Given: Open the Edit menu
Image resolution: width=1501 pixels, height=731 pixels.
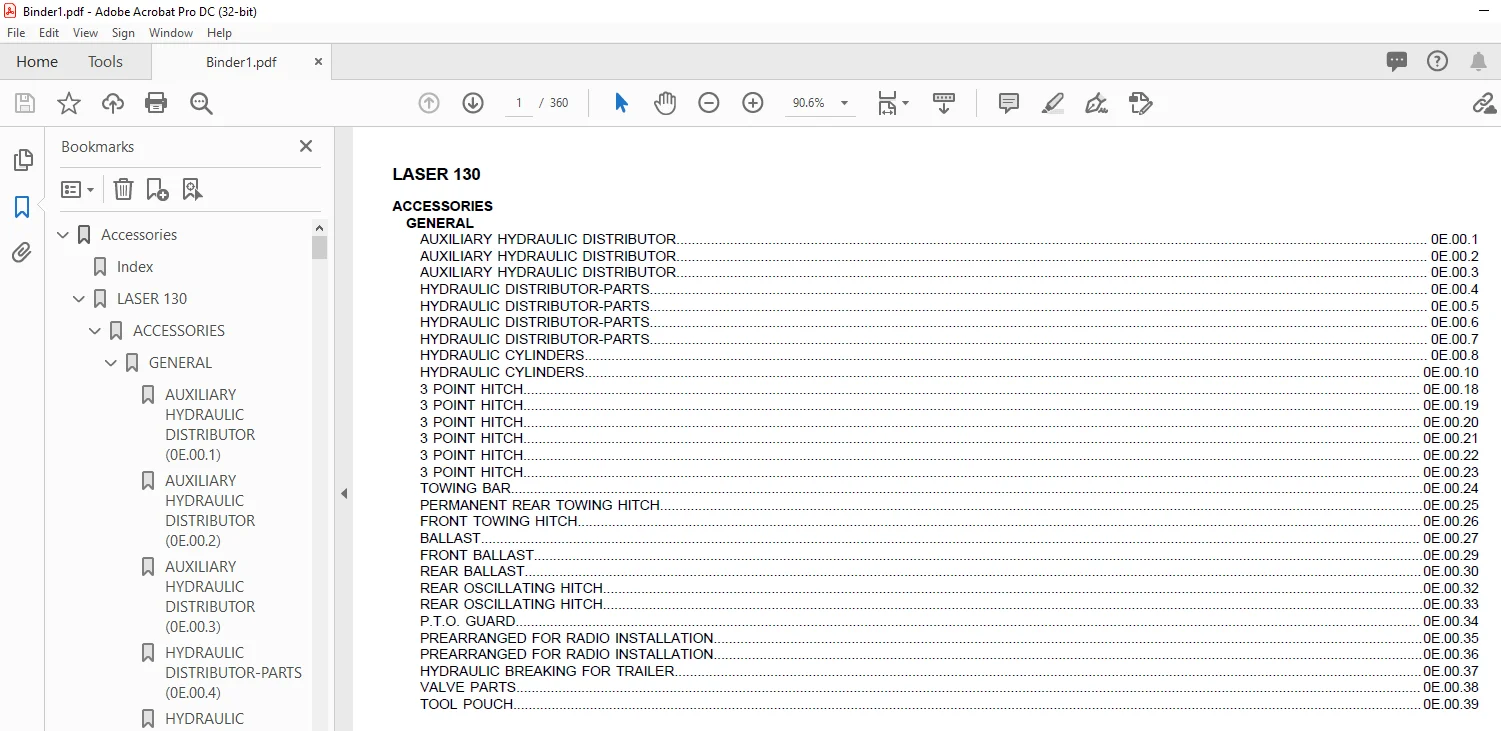Looking at the screenshot, I should 49,33.
